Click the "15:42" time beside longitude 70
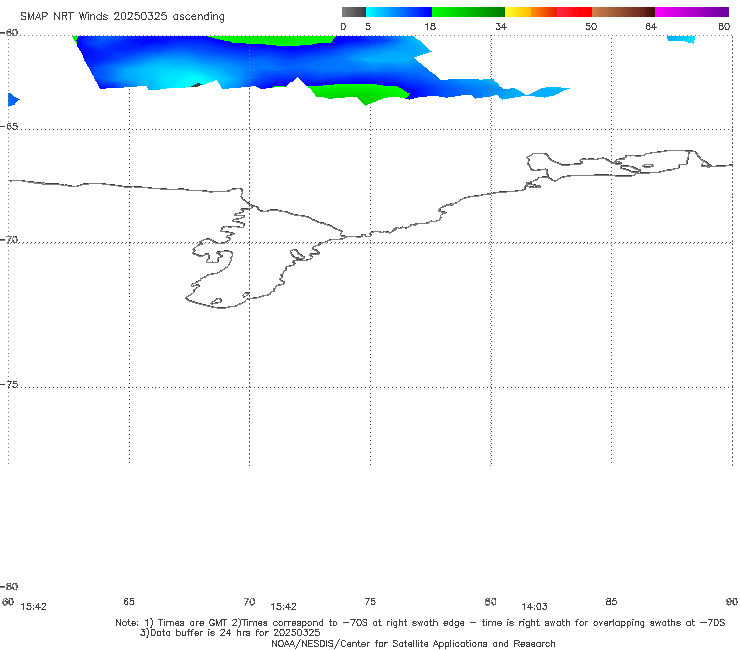This screenshot has width=740, height=650. tap(283, 607)
